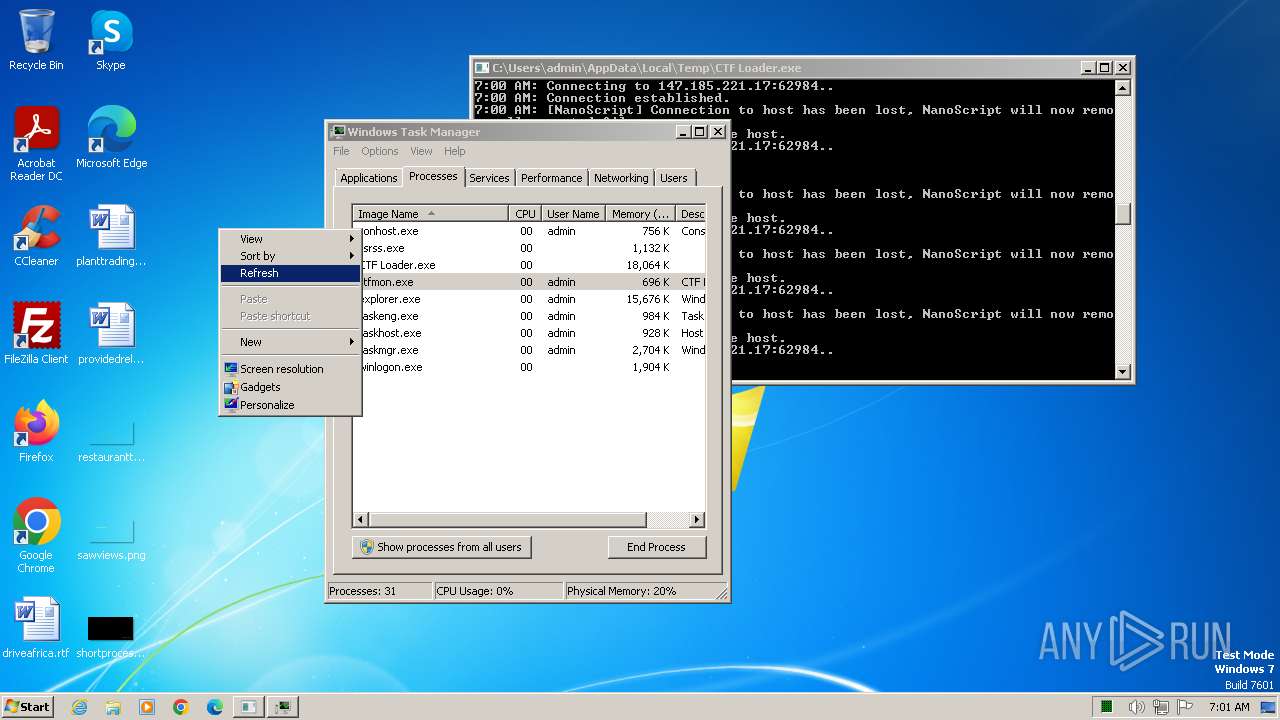This screenshot has width=1280, height=720.
Task: Click process list right scroll arrow
Action: (x=697, y=520)
